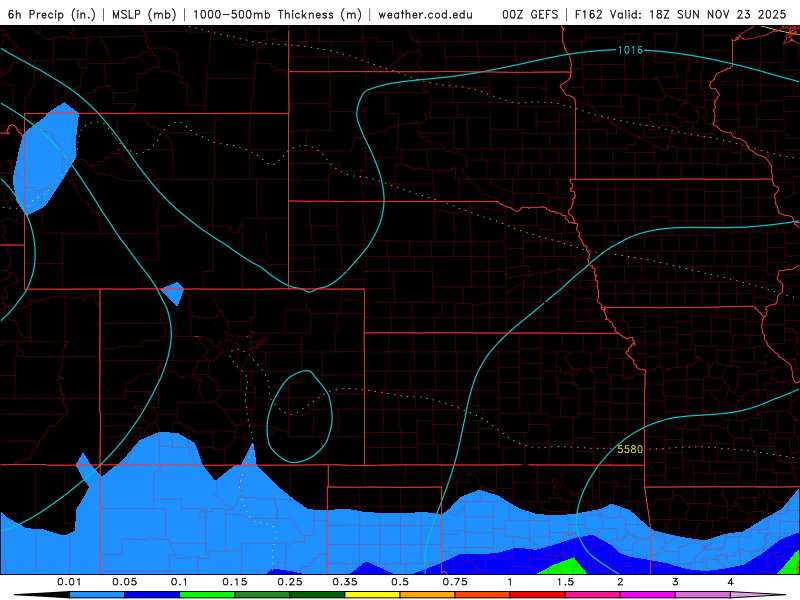The image size is (800, 600).
Task: Click the small precipitation patch on the map's upper state border
Action: pyautogui.click(x=173, y=293)
